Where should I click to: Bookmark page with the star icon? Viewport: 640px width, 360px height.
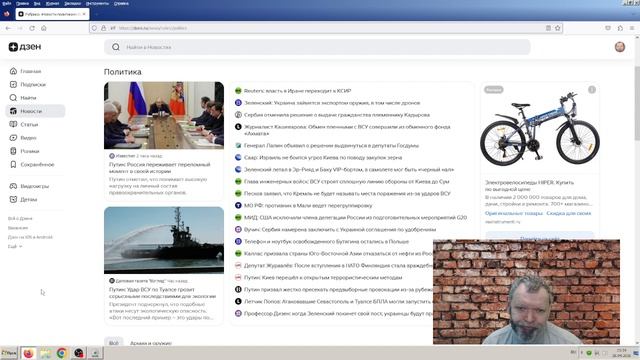[558, 28]
